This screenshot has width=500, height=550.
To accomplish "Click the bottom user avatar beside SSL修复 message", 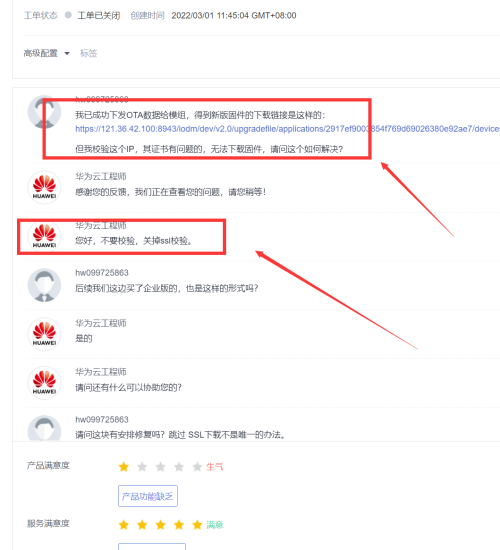I will click(44, 428).
